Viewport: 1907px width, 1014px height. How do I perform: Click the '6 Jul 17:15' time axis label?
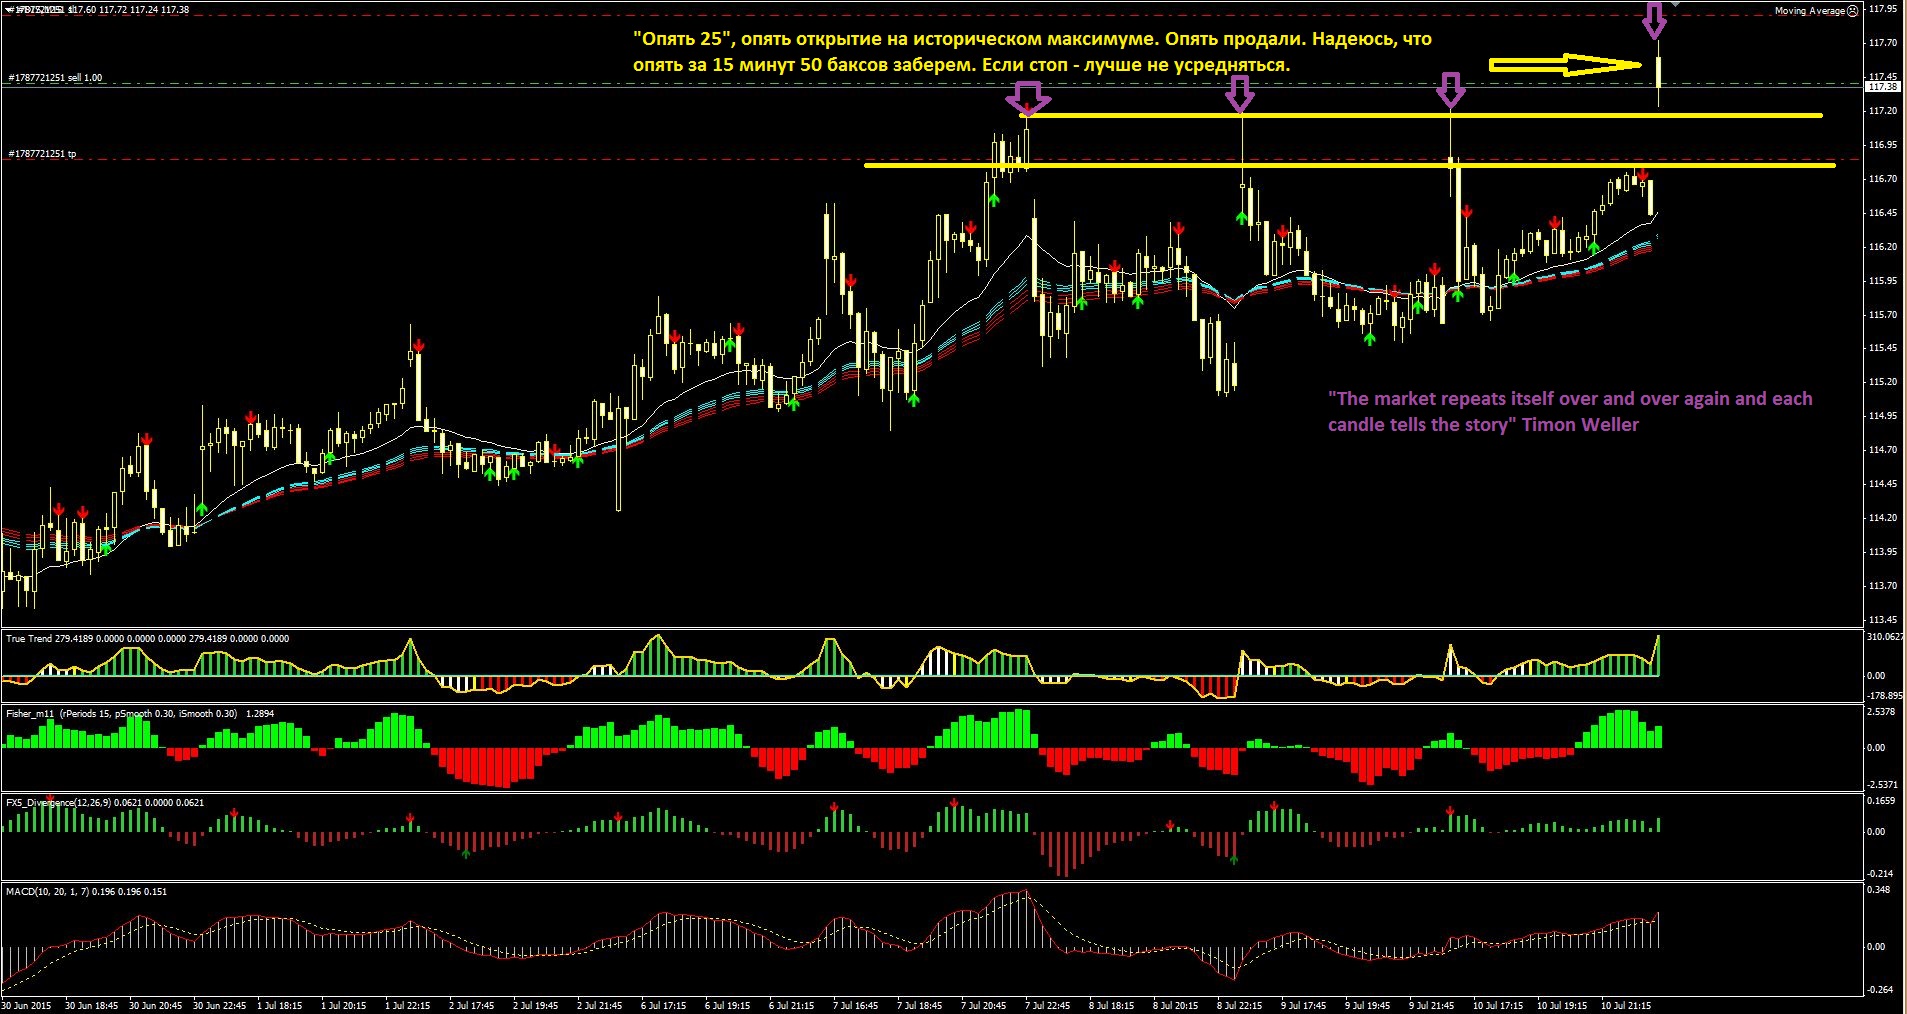(x=663, y=1006)
